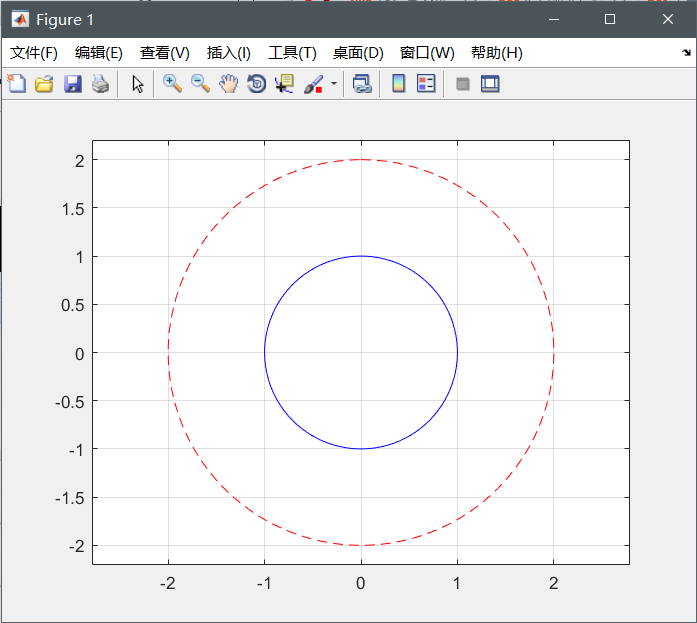Click the x-axis tick label 1

(x=457, y=583)
